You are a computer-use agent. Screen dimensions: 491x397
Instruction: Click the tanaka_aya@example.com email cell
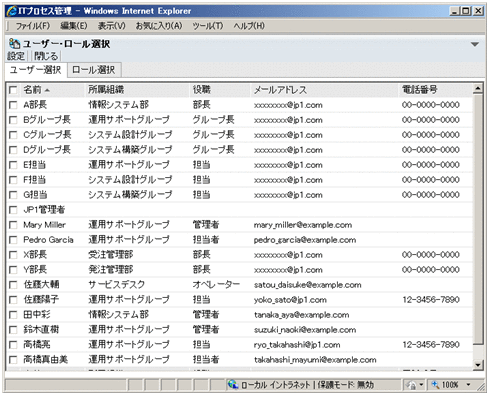[301, 315]
